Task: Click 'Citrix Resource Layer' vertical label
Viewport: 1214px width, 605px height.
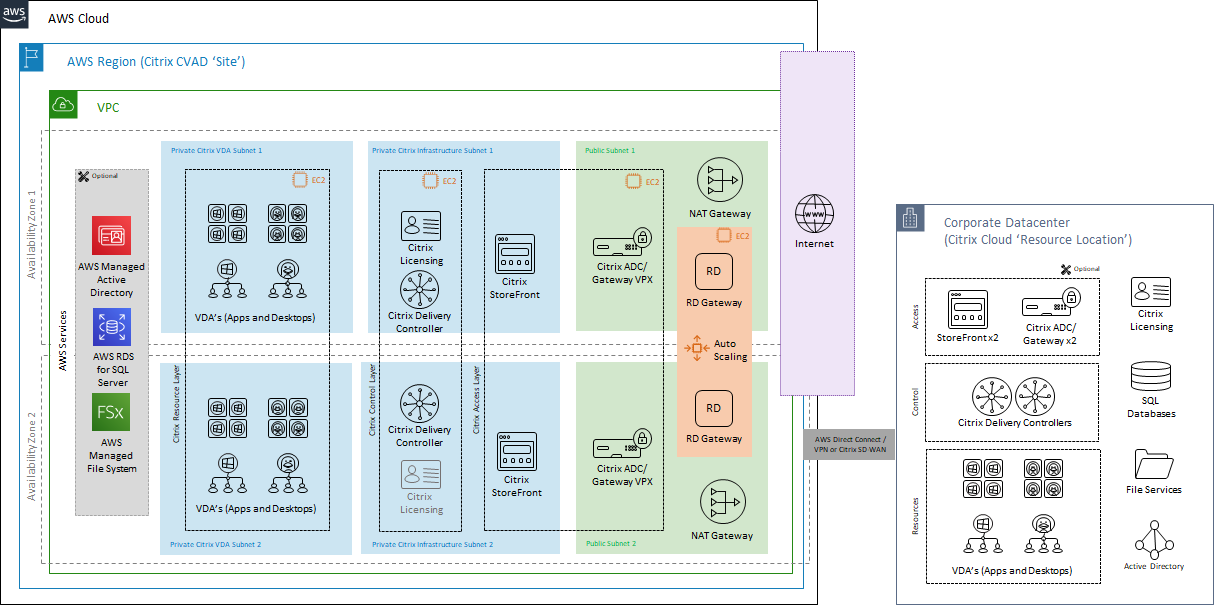Action: coord(177,402)
